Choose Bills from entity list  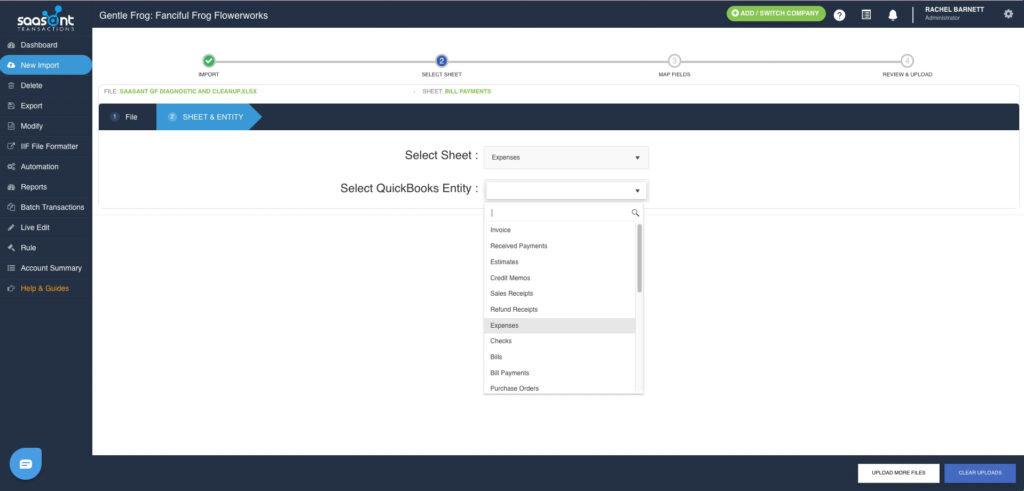(560, 357)
